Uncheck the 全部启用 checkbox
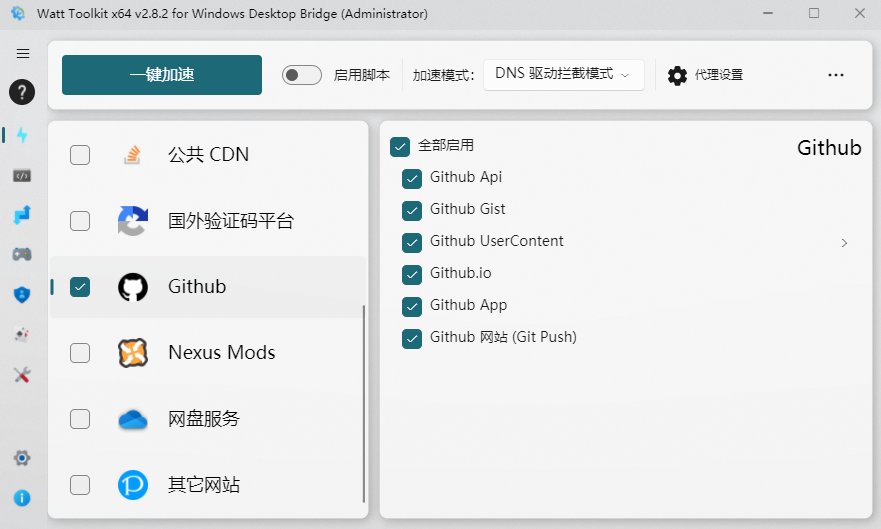881x529 pixels. [x=400, y=146]
